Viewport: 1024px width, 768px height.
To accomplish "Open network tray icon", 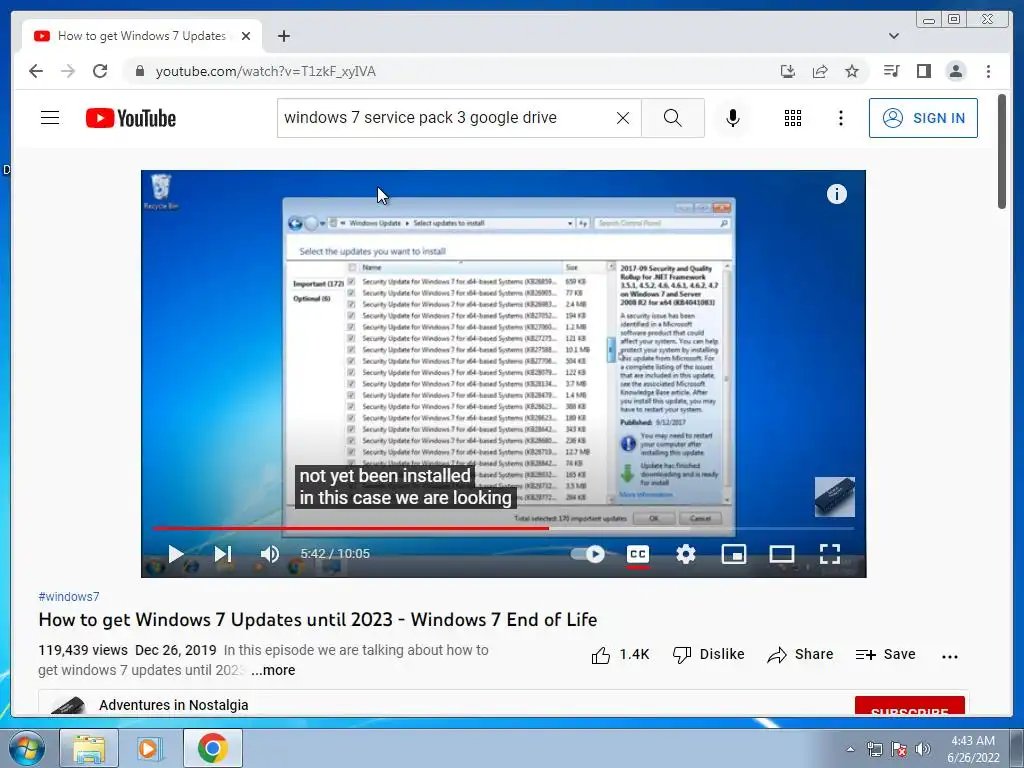I will (x=874, y=749).
